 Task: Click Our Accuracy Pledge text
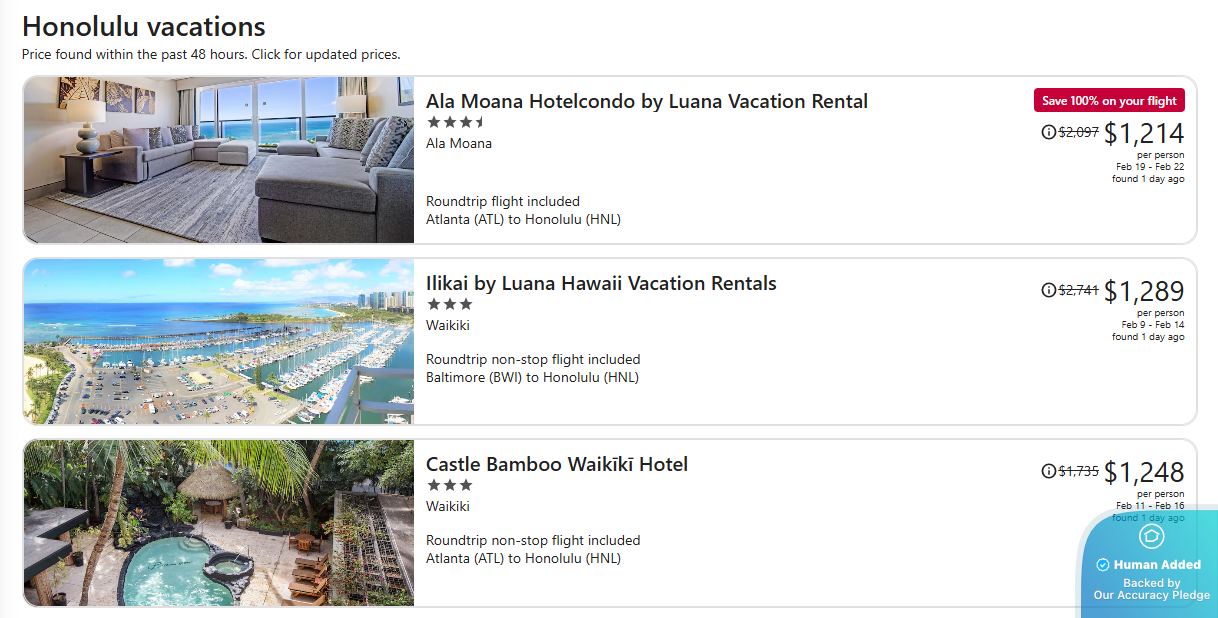(1151, 595)
